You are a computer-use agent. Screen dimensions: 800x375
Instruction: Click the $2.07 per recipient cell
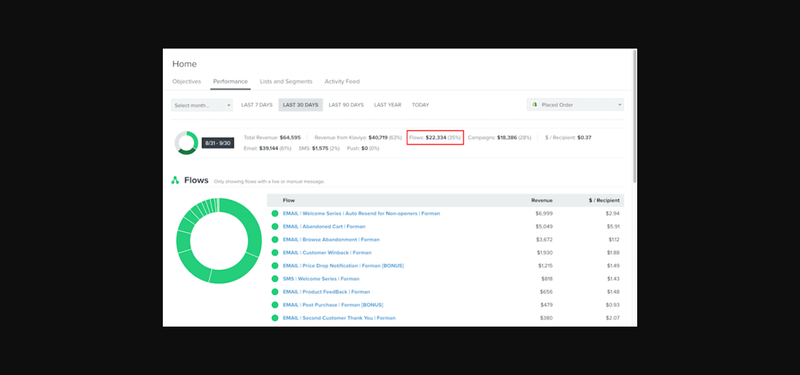[x=613, y=318]
